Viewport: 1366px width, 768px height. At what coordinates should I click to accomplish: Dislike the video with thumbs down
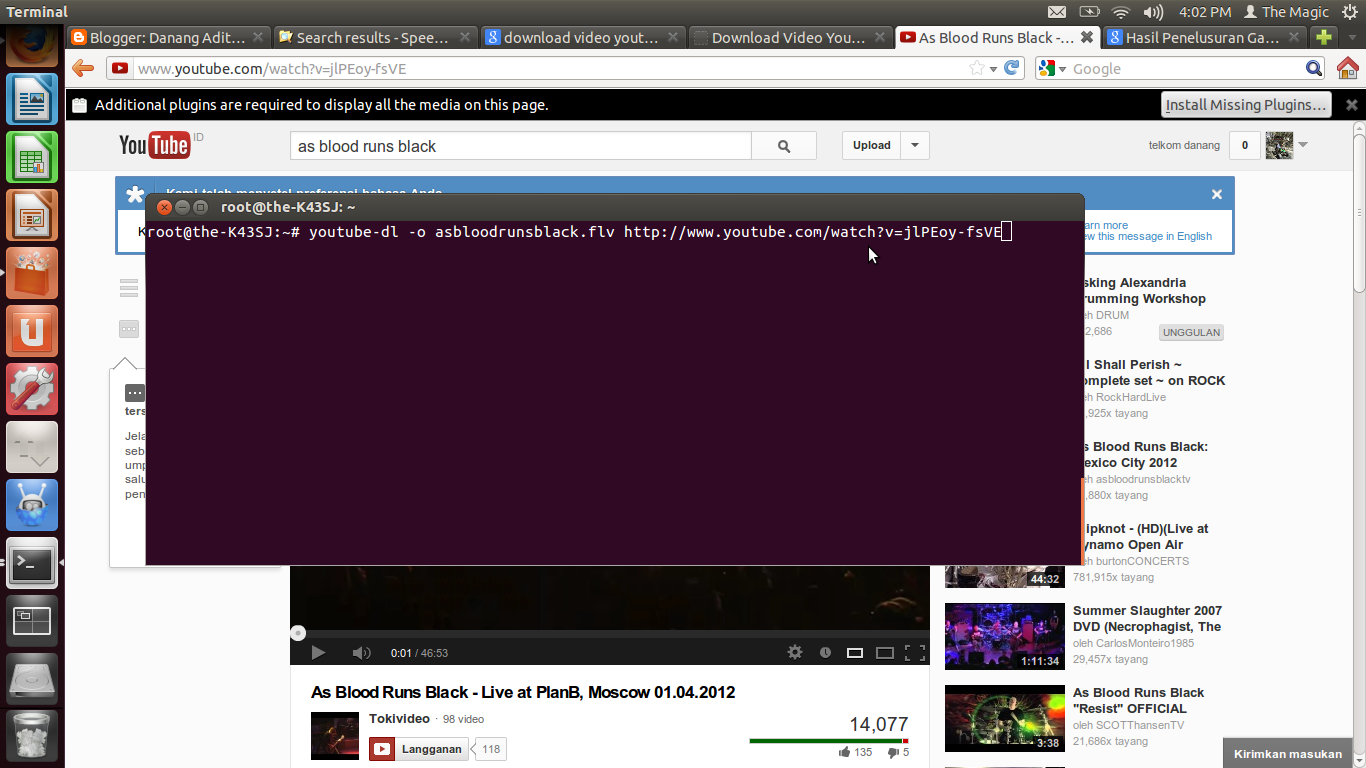click(893, 752)
